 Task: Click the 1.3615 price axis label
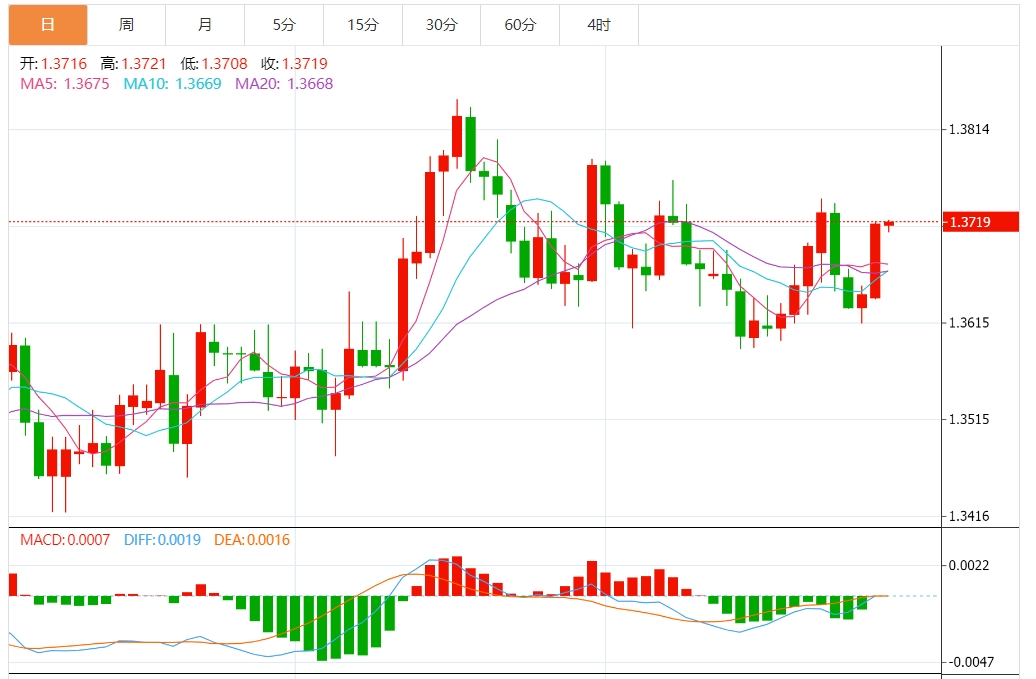pyautogui.click(x=969, y=323)
